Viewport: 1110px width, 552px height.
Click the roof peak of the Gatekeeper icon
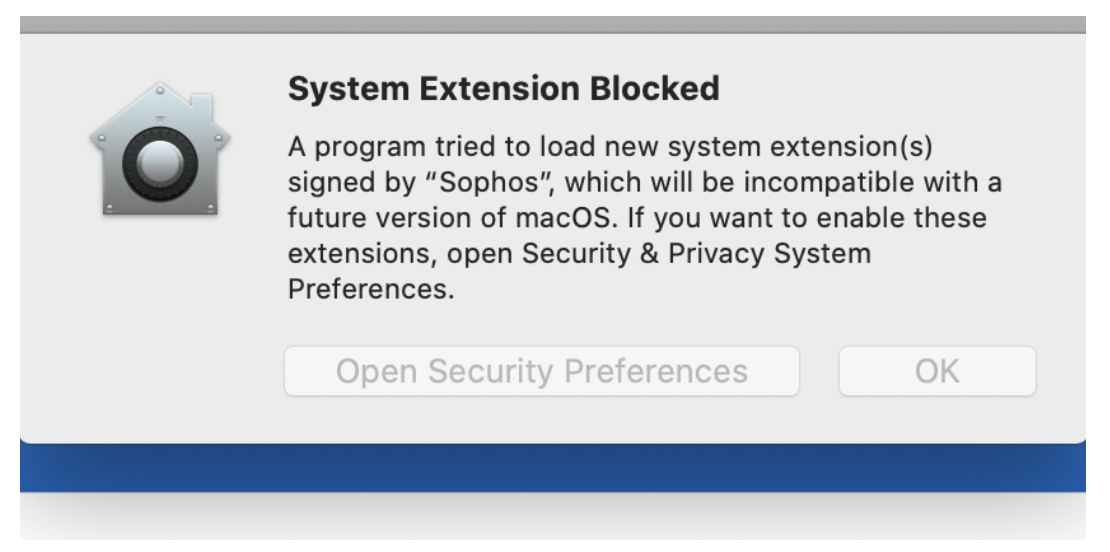tap(160, 90)
